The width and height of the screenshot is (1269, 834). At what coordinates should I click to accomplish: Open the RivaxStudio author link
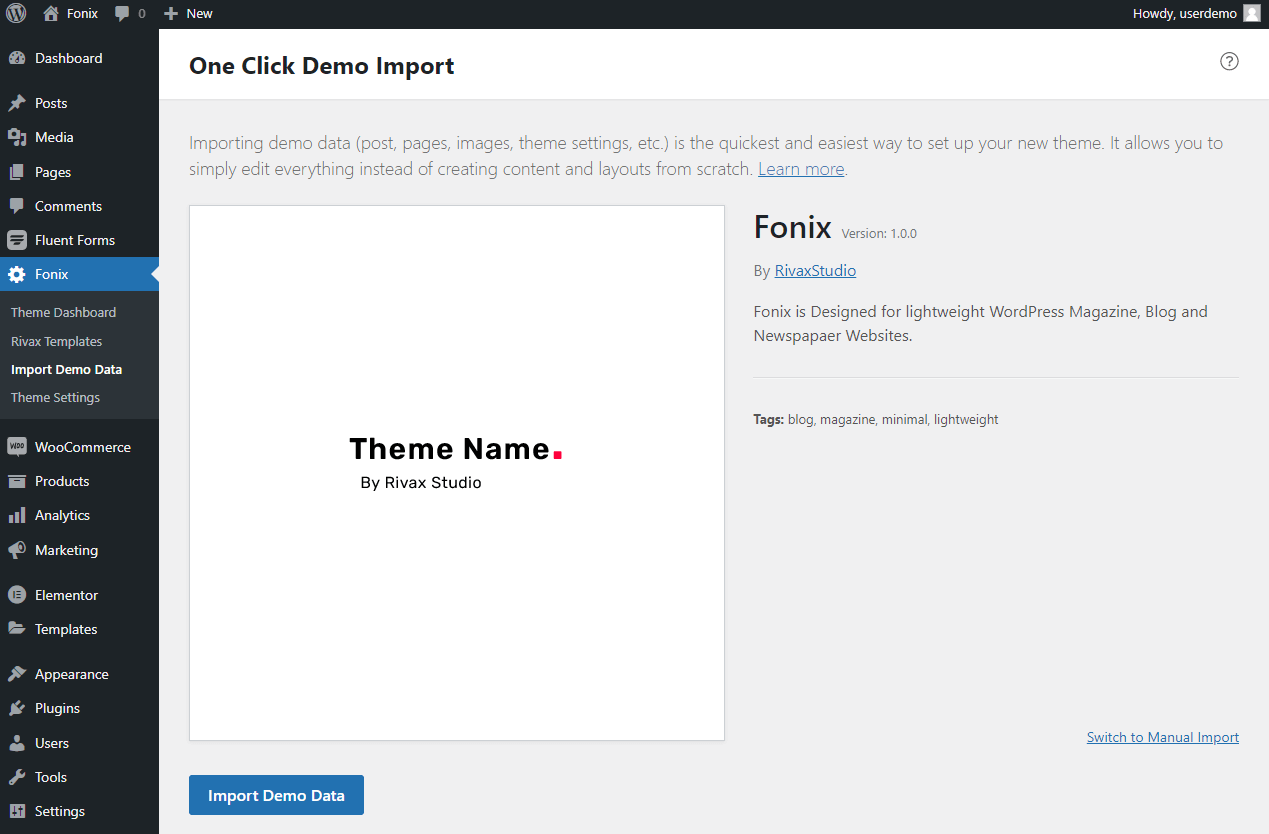[815, 270]
